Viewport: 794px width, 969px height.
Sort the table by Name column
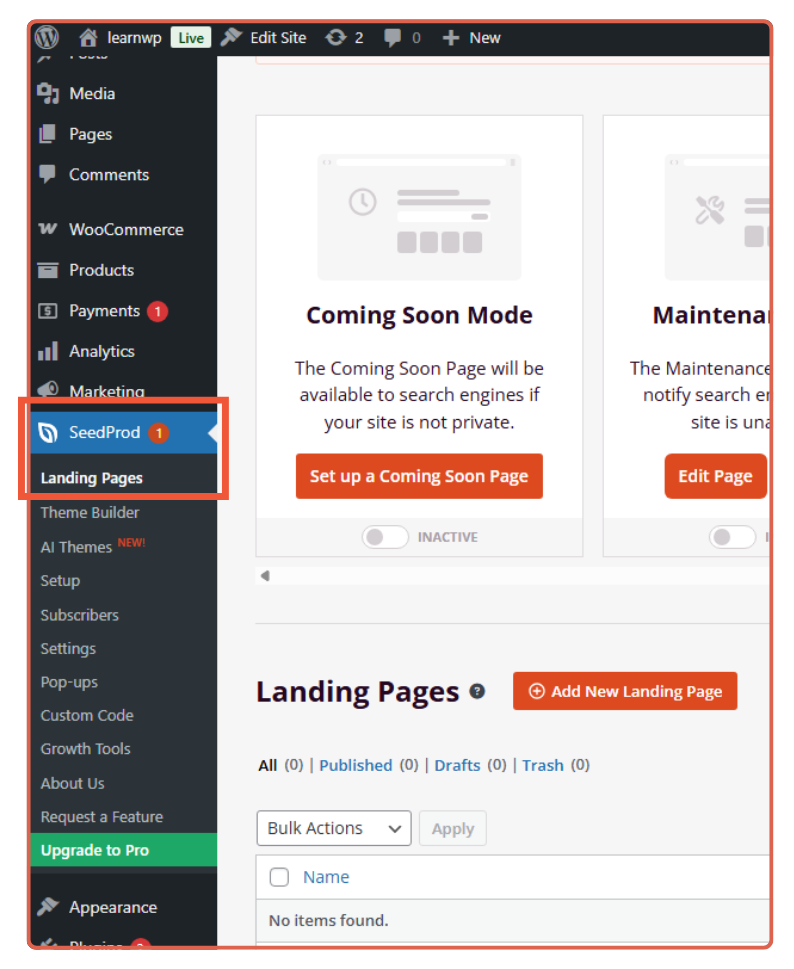(326, 877)
